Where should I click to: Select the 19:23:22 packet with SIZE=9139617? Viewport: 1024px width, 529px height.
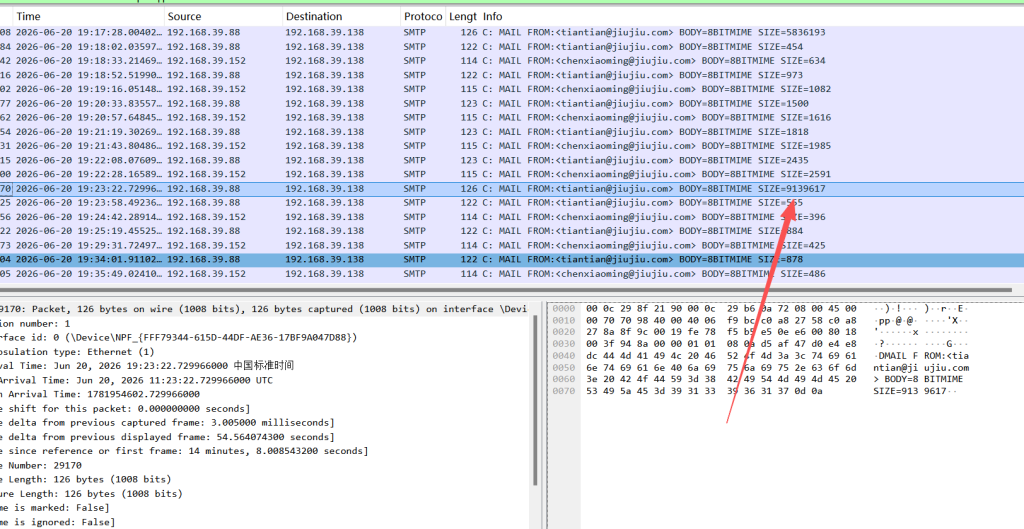512,189
